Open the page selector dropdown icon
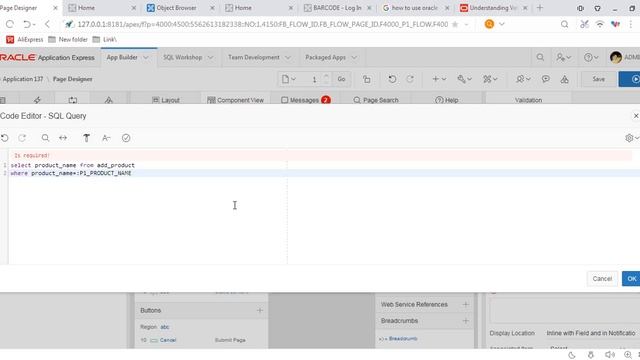 point(288,79)
